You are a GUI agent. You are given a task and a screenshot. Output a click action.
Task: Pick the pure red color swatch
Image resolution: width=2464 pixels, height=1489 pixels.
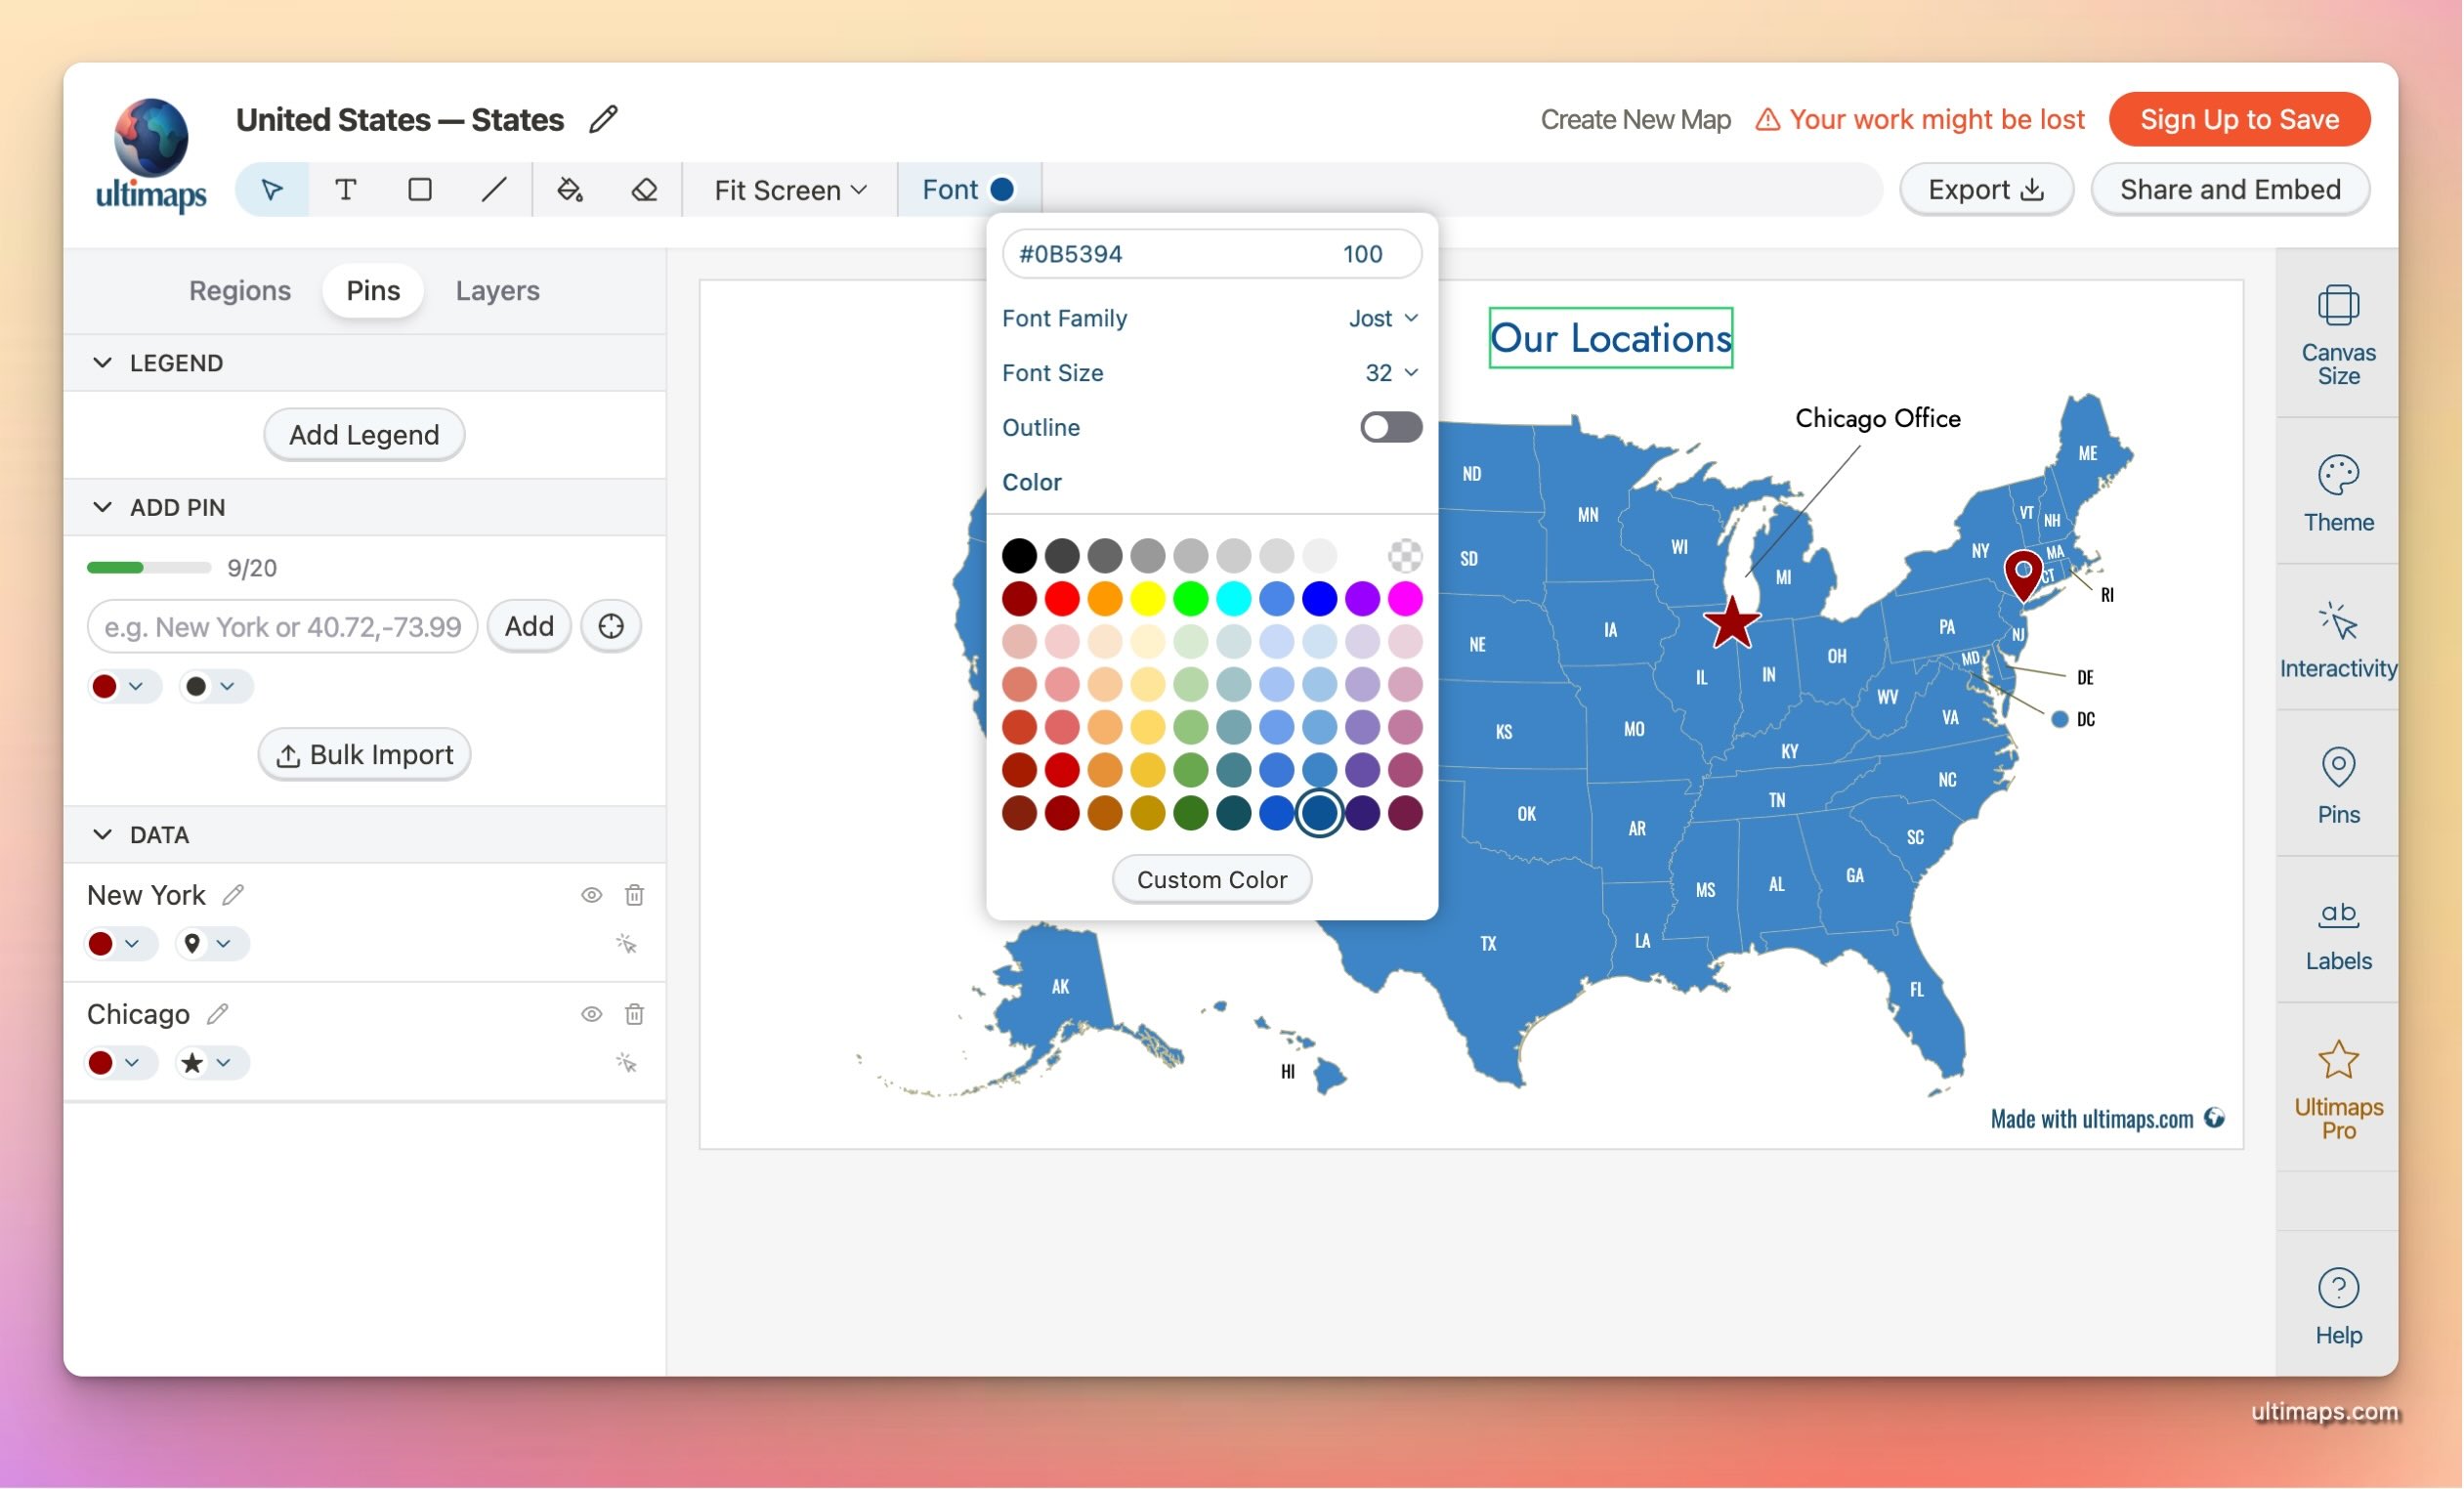pyautogui.click(x=1062, y=598)
